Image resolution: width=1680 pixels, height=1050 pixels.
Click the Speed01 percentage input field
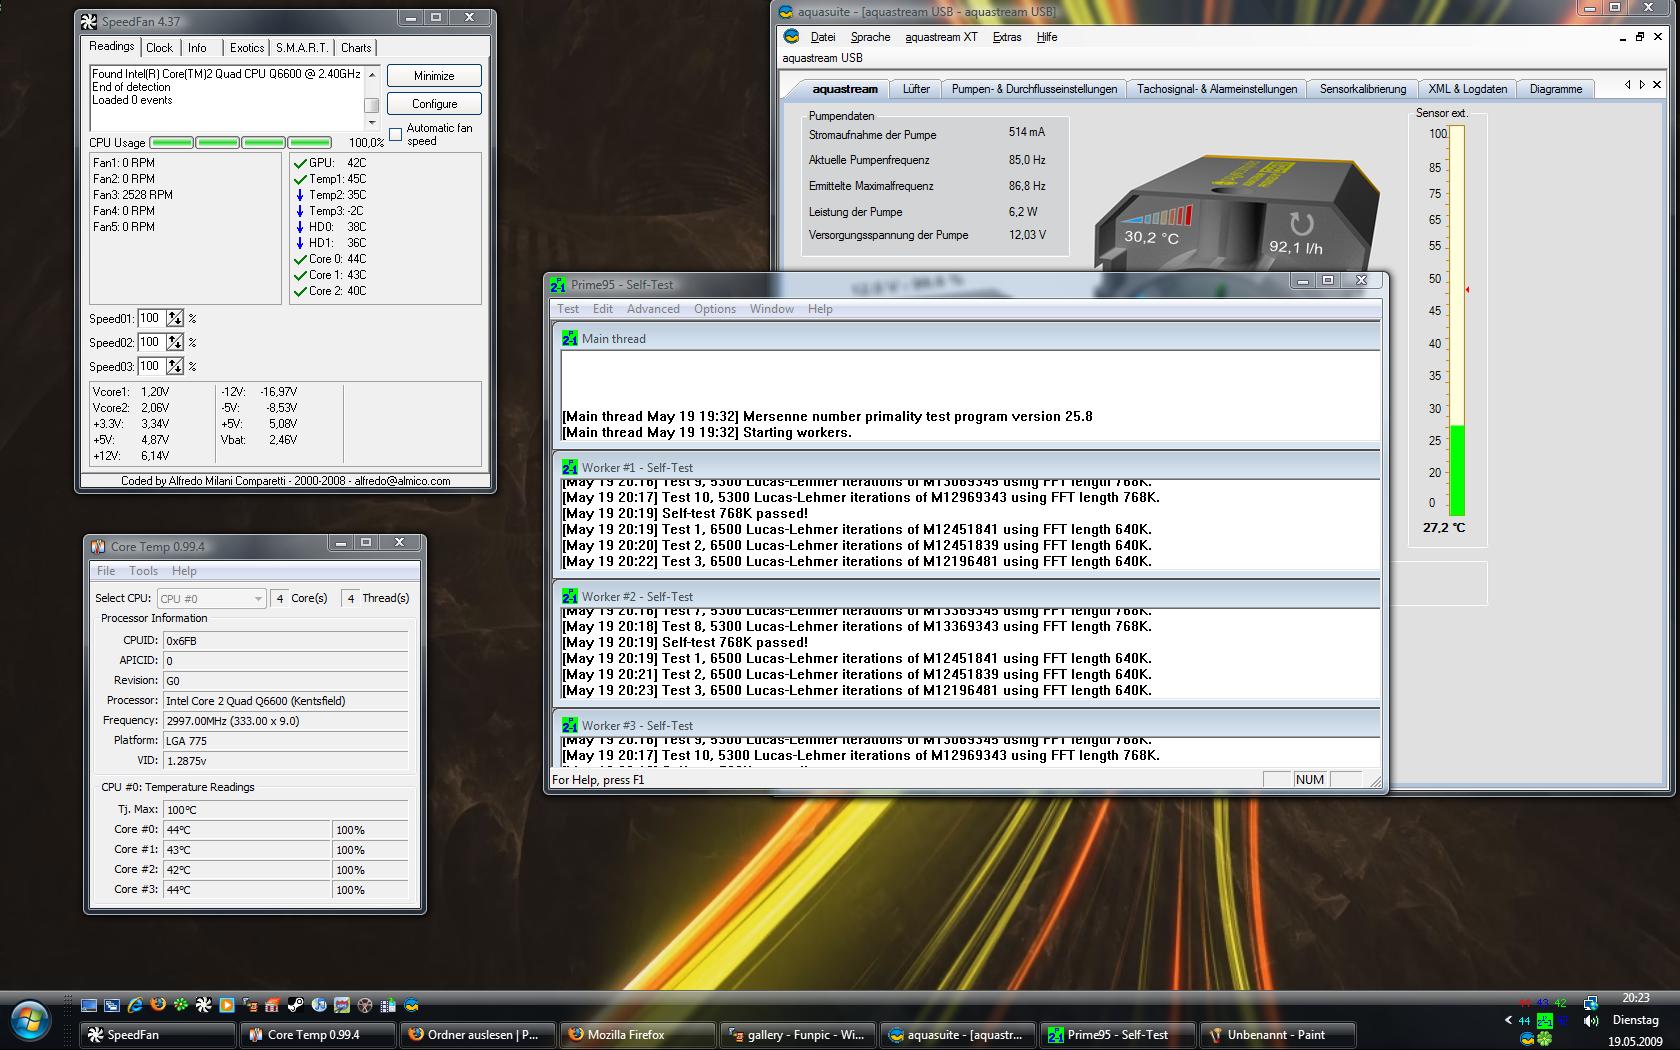151,318
